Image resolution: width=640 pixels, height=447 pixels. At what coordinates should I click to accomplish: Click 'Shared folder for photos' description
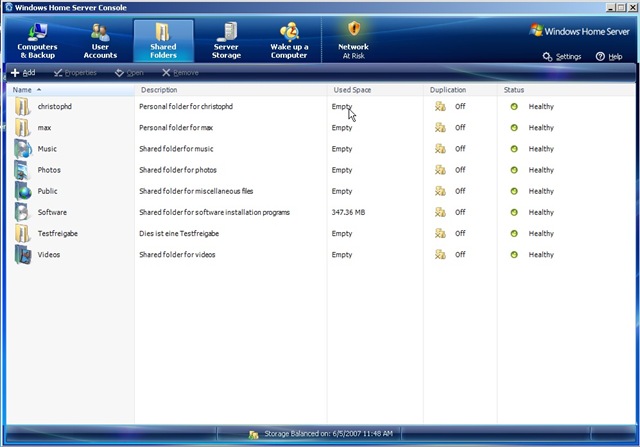(178, 170)
